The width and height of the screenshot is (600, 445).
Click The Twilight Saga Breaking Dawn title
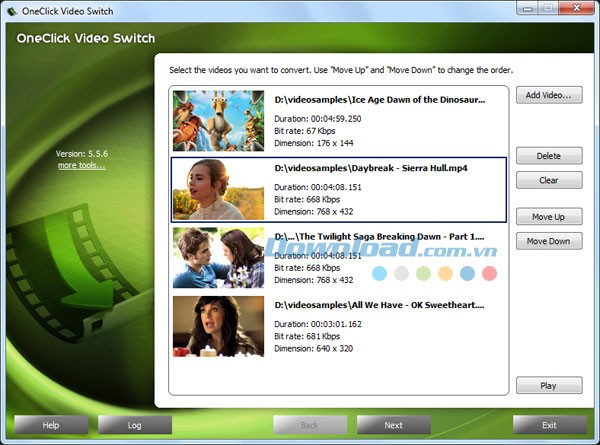[379, 237]
